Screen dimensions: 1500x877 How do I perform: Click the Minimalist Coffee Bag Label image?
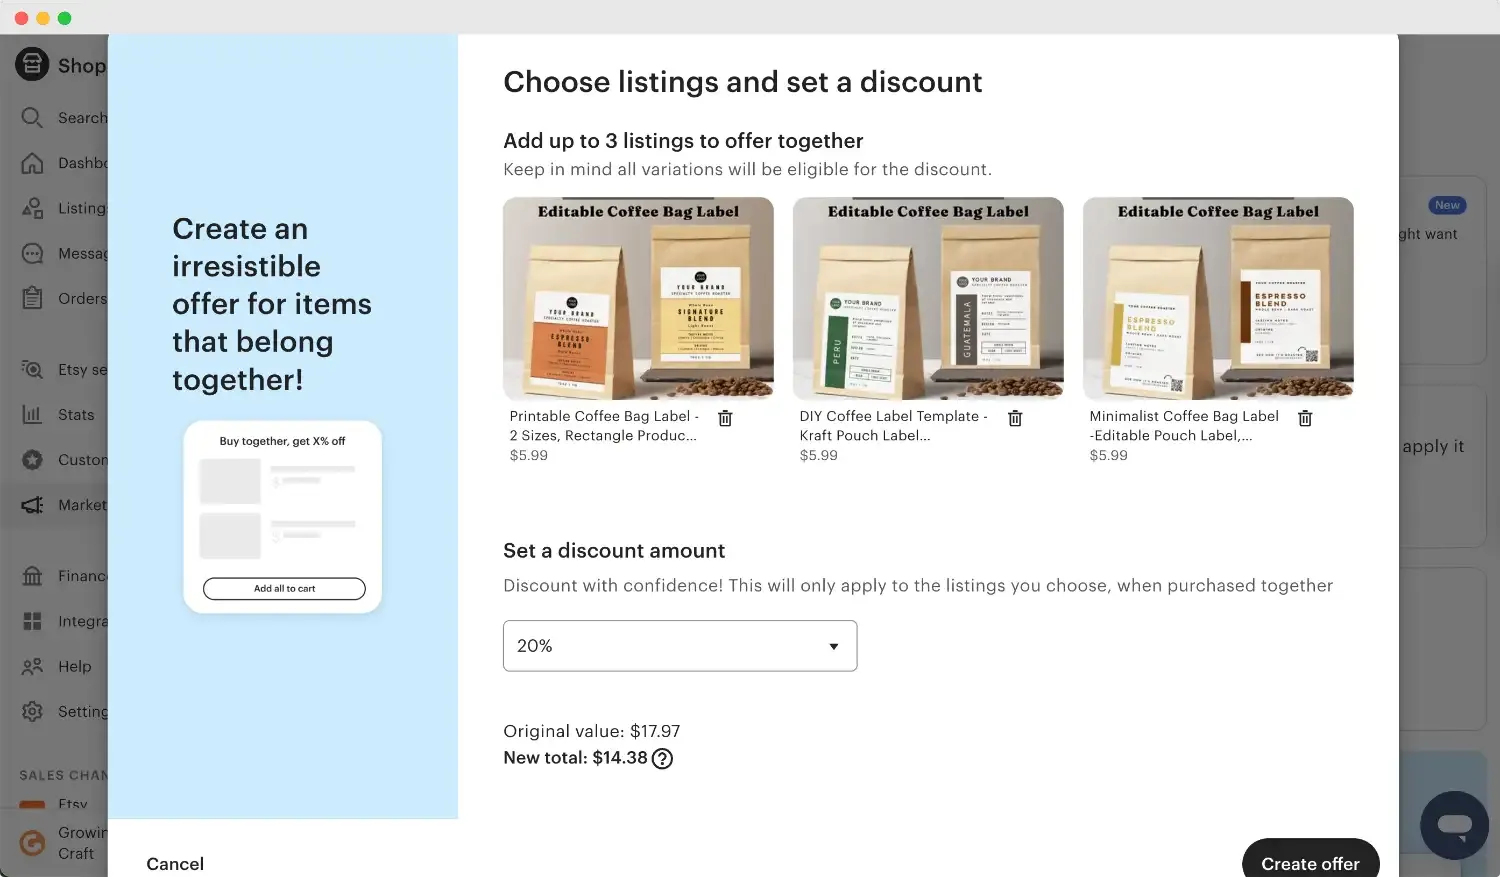(x=1218, y=298)
